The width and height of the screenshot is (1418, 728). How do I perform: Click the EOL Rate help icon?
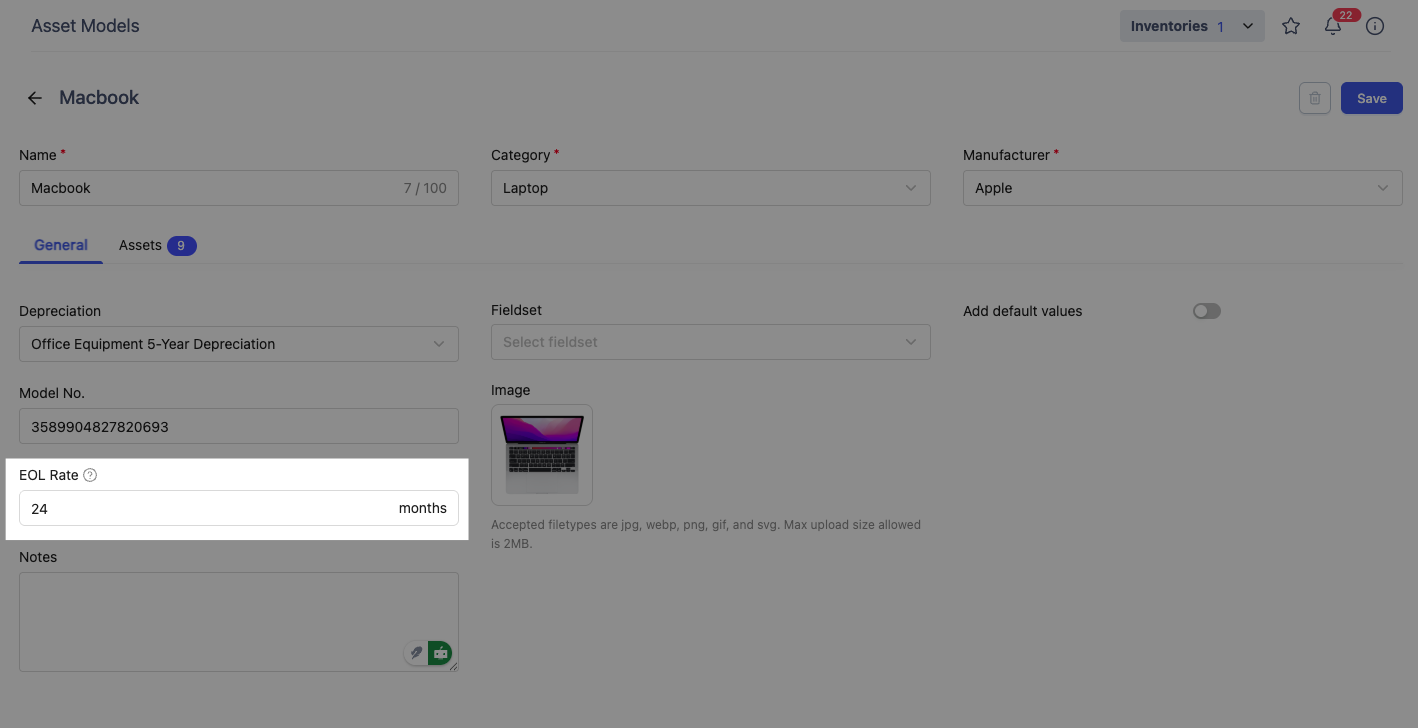tap(90, 475)
